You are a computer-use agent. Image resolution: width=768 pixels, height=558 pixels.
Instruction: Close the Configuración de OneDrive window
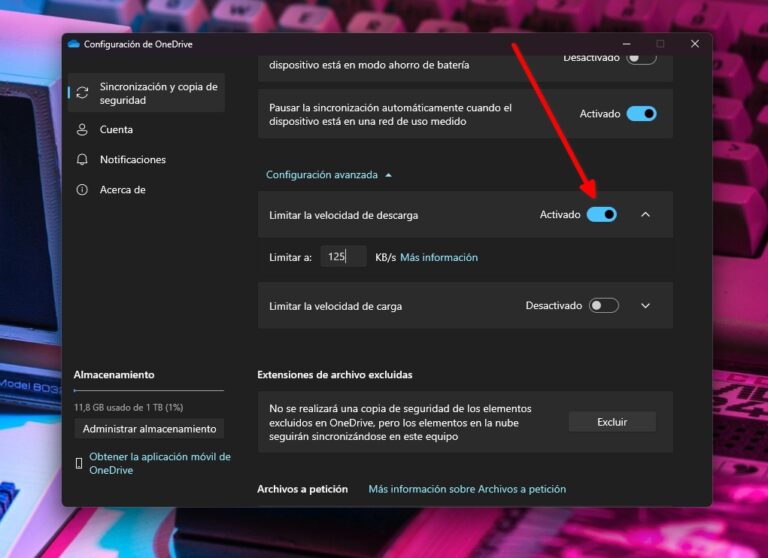[695, 44]
